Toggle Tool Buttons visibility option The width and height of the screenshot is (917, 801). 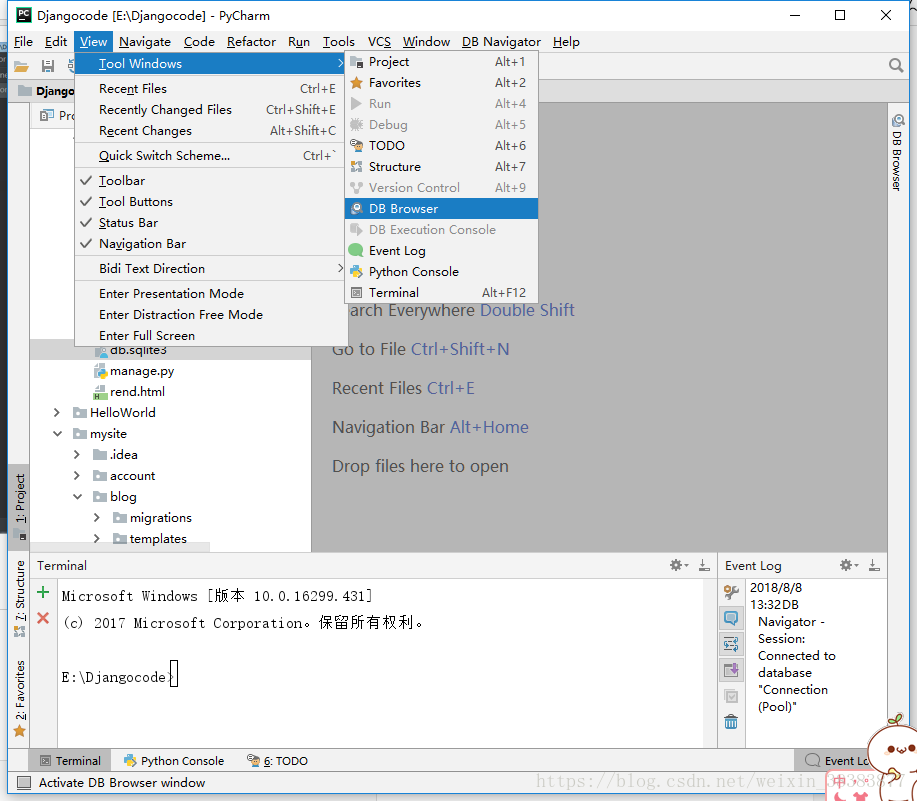click(x=211, y=202)
